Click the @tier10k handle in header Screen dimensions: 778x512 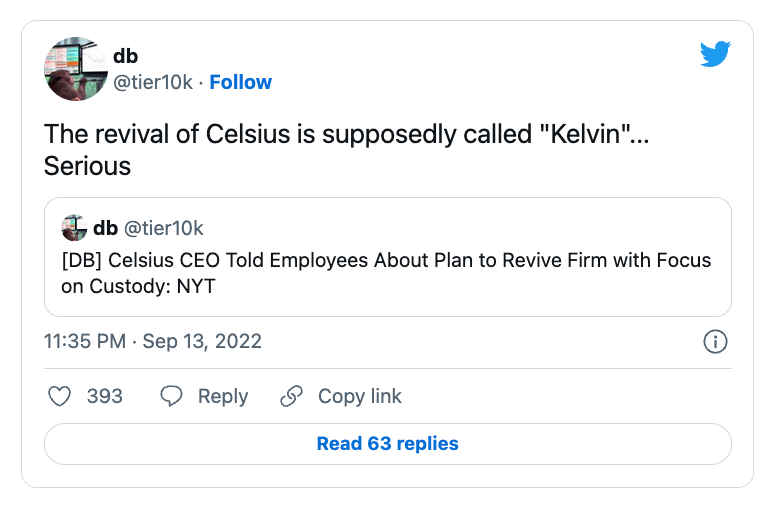pyautogui.click(x=153, y=82)
